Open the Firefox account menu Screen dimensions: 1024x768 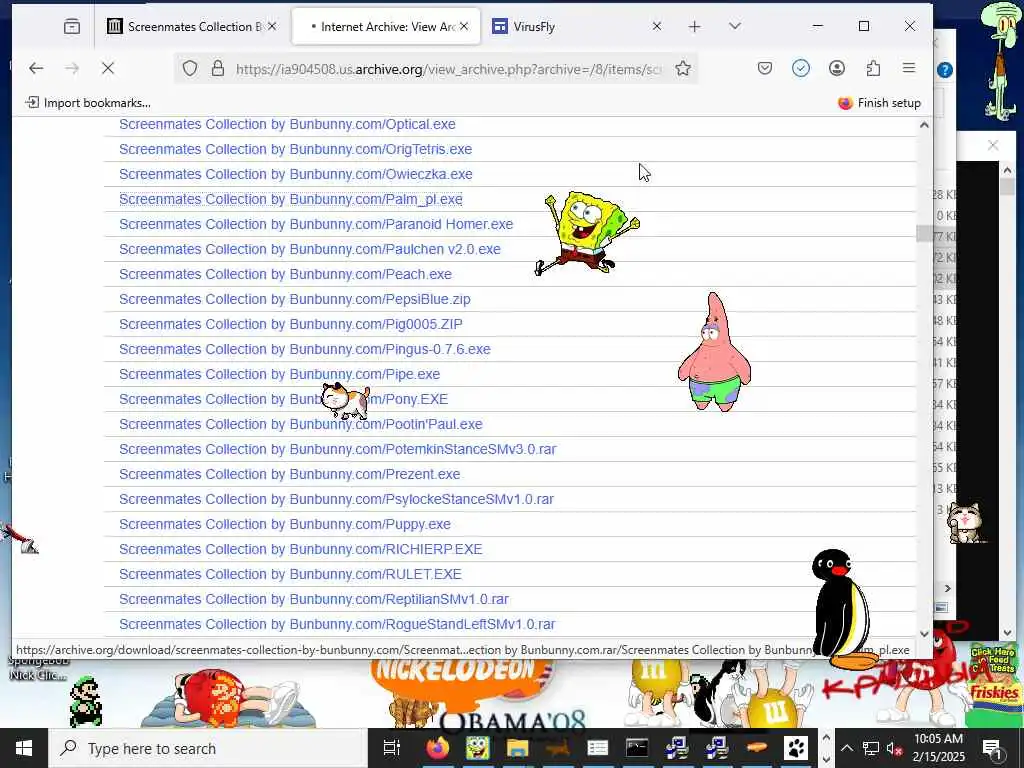(x=837, y=68)
